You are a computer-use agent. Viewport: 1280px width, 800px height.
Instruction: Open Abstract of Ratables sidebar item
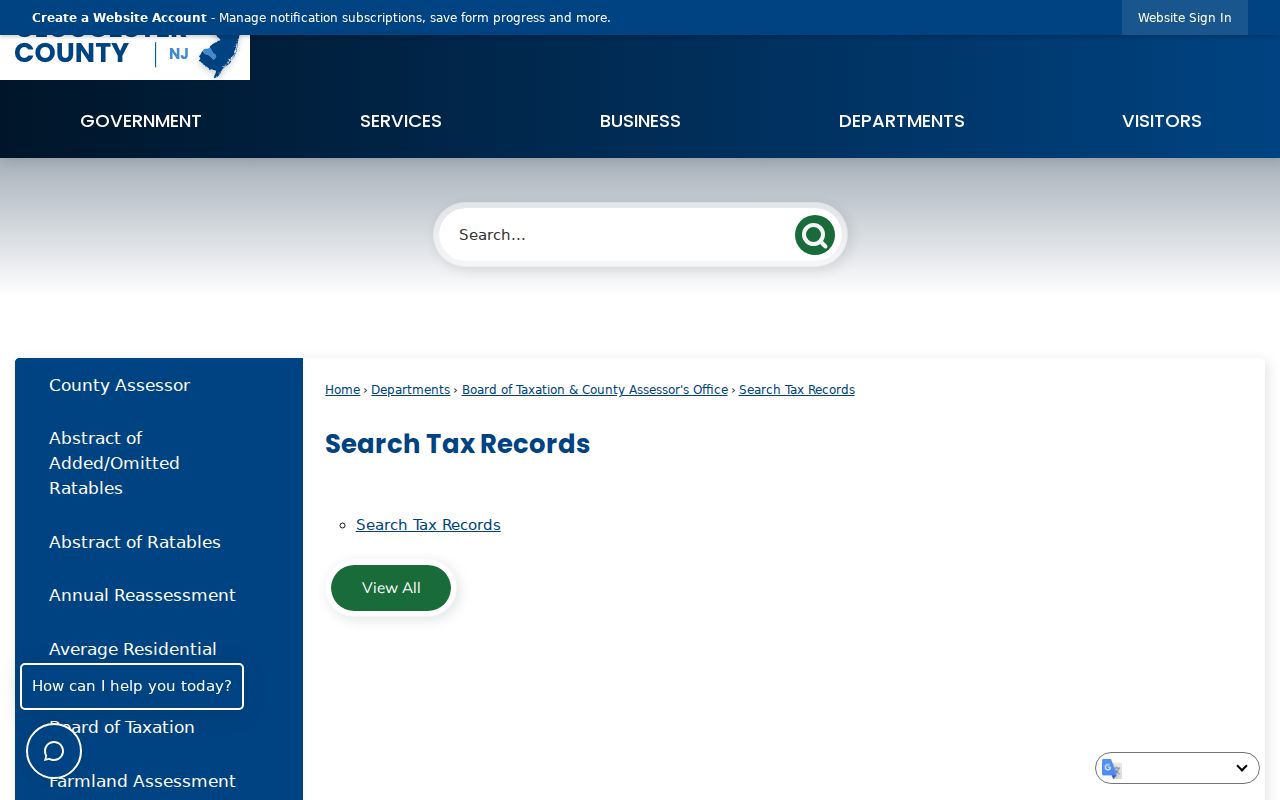pos(135,542)
